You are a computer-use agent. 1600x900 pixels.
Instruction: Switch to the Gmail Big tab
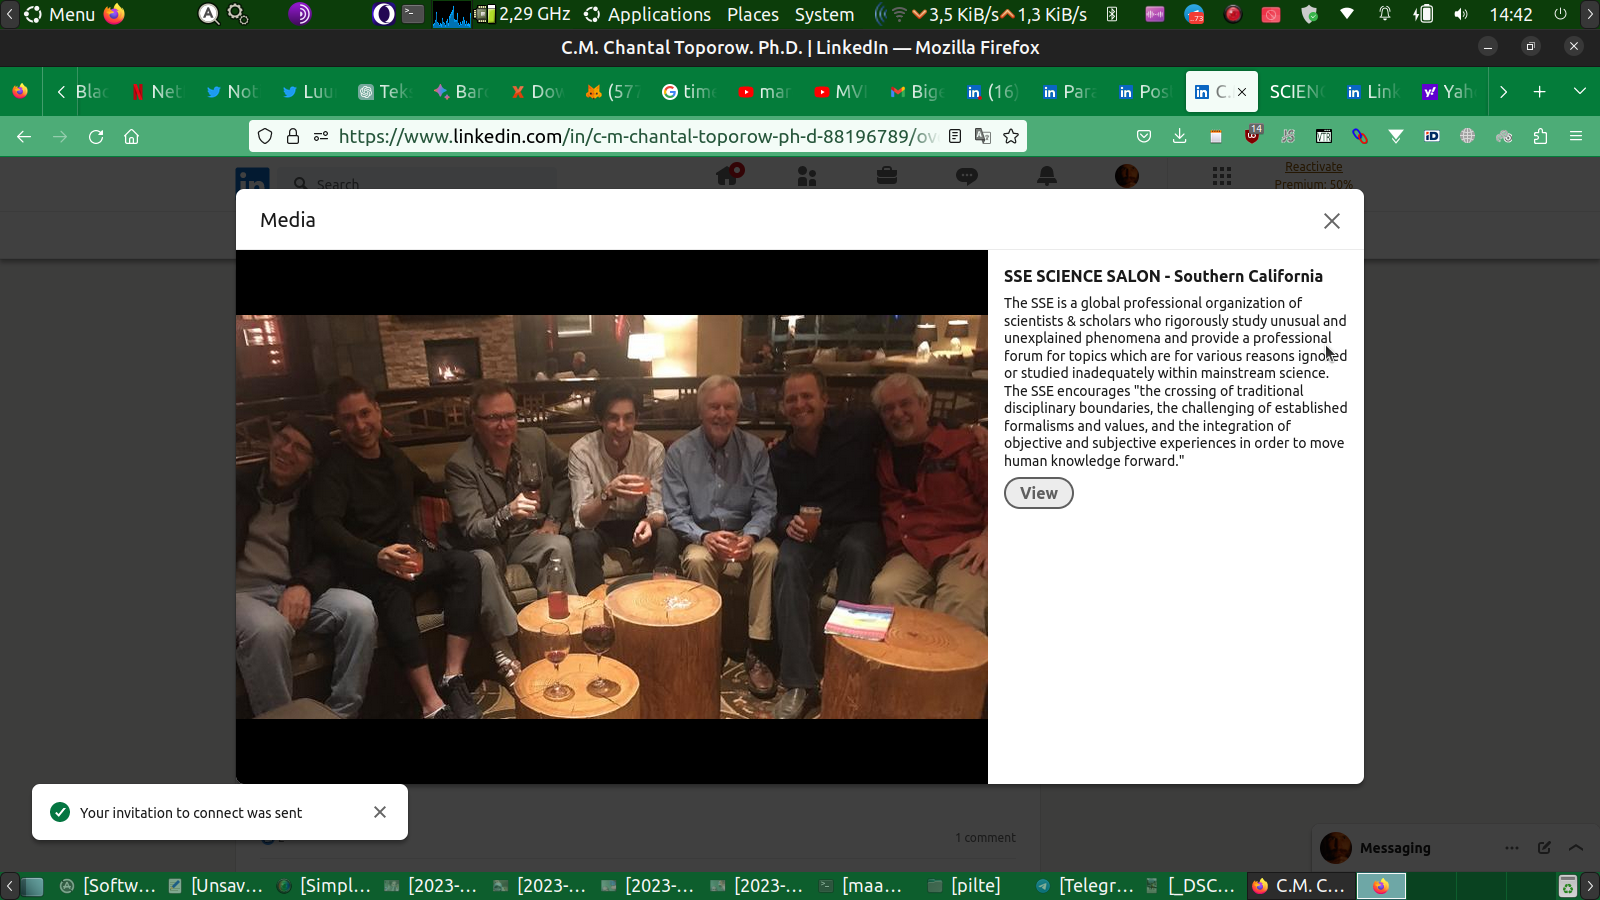[x=917, y=92]
